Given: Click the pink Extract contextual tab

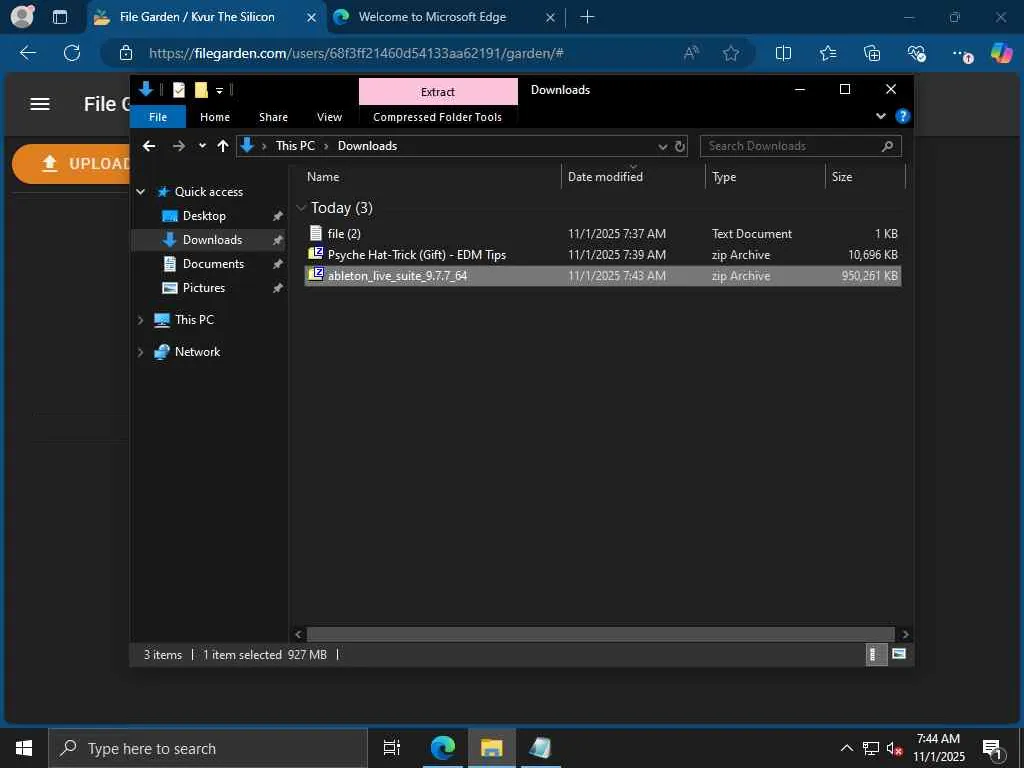Looking at the screenshot, I should tap(438, 92).
